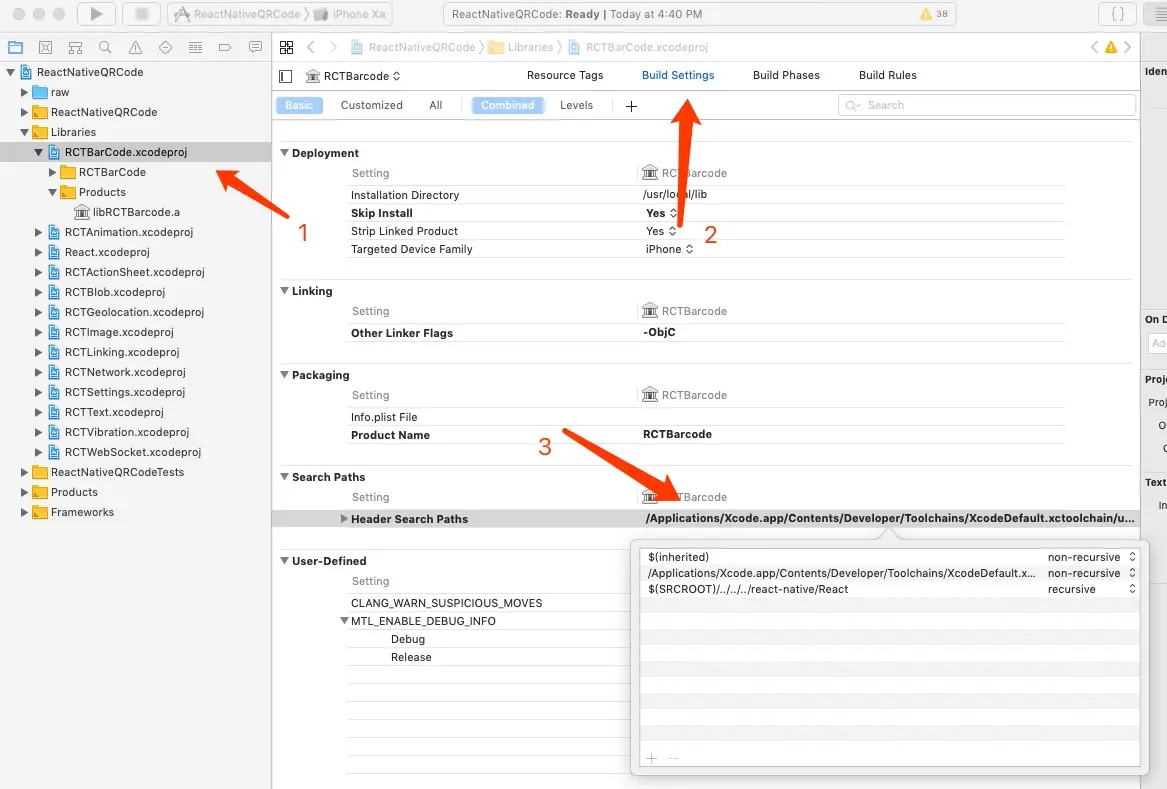Run the ReactNativeQRCode project
Image resolution: width=1167 pixels, height=789 pixels.
(95, 14)
